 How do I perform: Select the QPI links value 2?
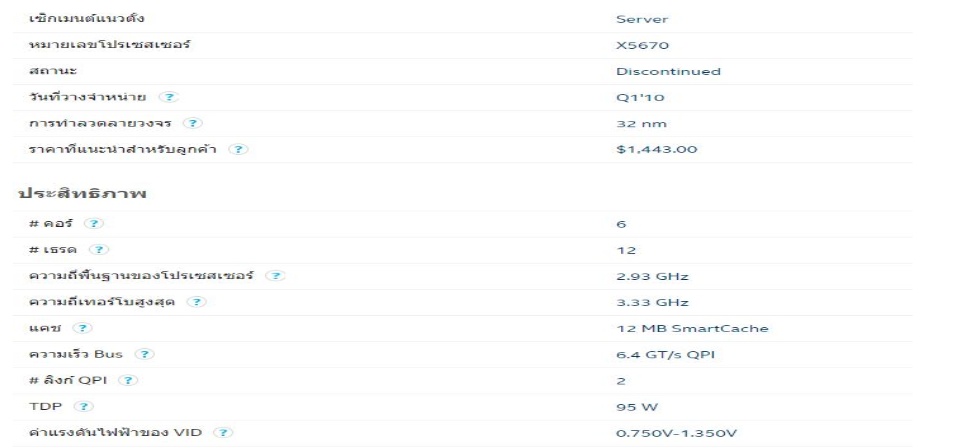point(621,381)
